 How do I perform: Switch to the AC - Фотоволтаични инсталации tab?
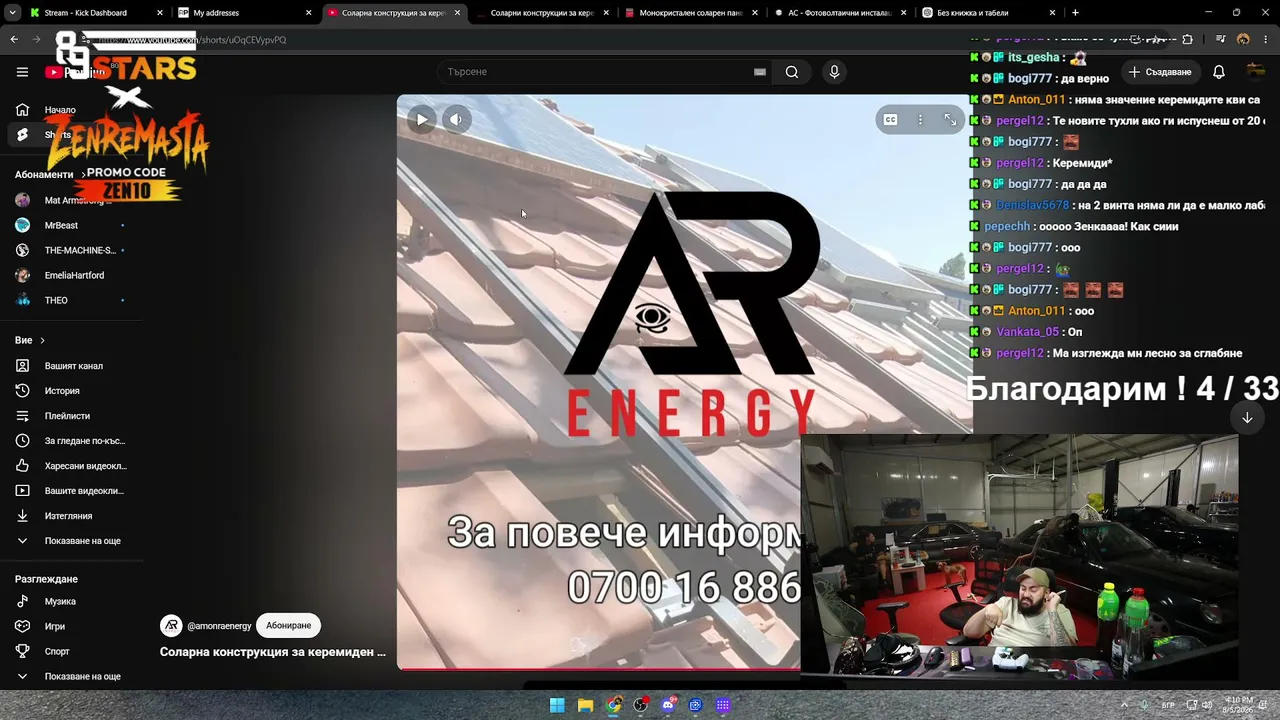pyautogui.click(x=838, y=13)
